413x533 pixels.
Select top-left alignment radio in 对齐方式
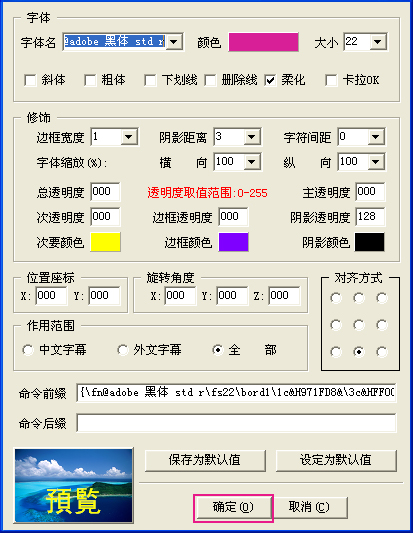(x=336, y=298)
